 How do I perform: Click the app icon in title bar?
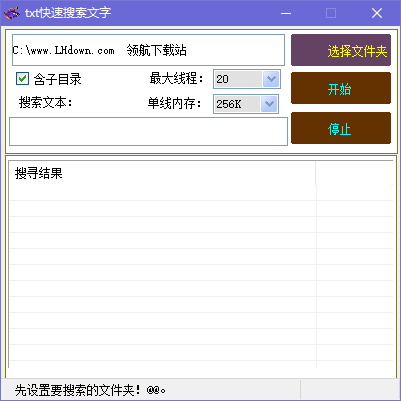12,13
